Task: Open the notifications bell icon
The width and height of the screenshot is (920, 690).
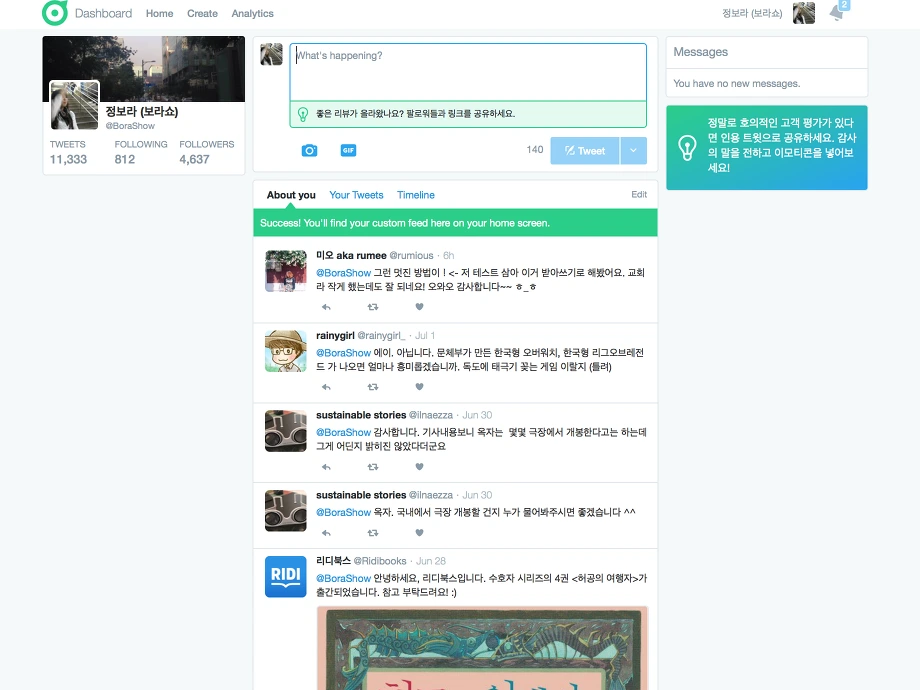Action: point(837,13)
